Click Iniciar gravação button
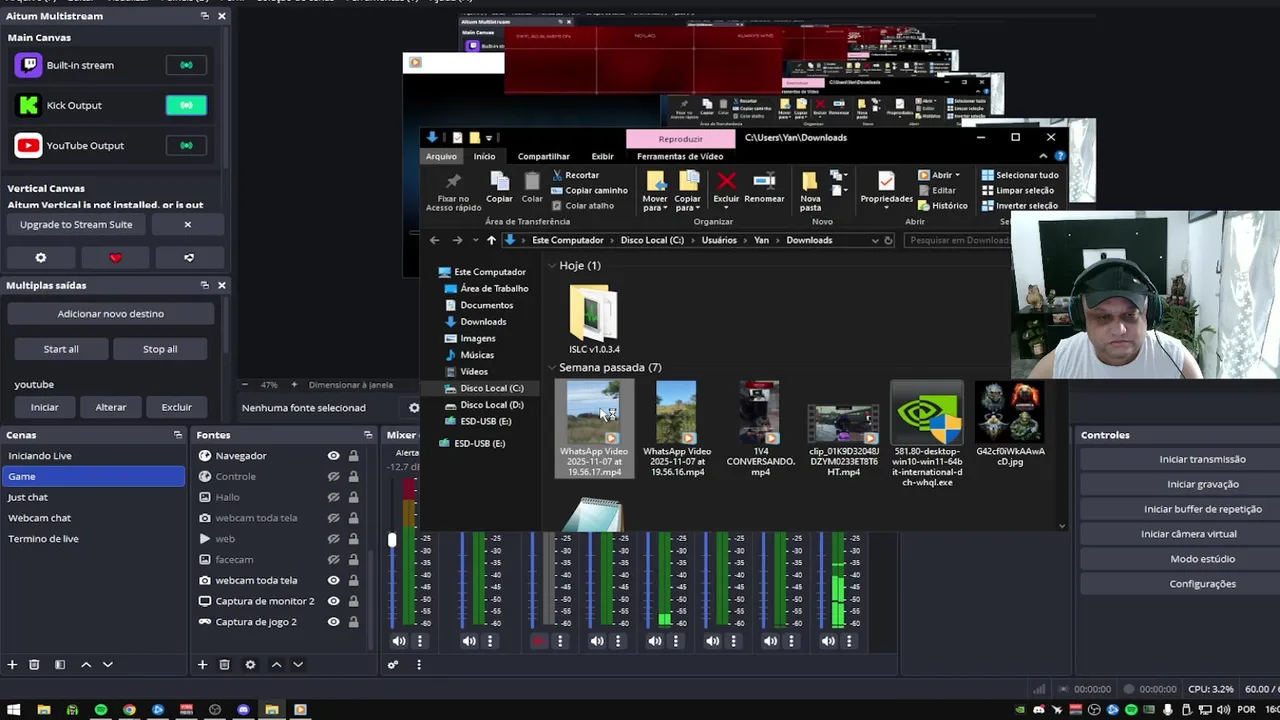This screenshot has width=1280, height=720. click(x=1202, y=484)
